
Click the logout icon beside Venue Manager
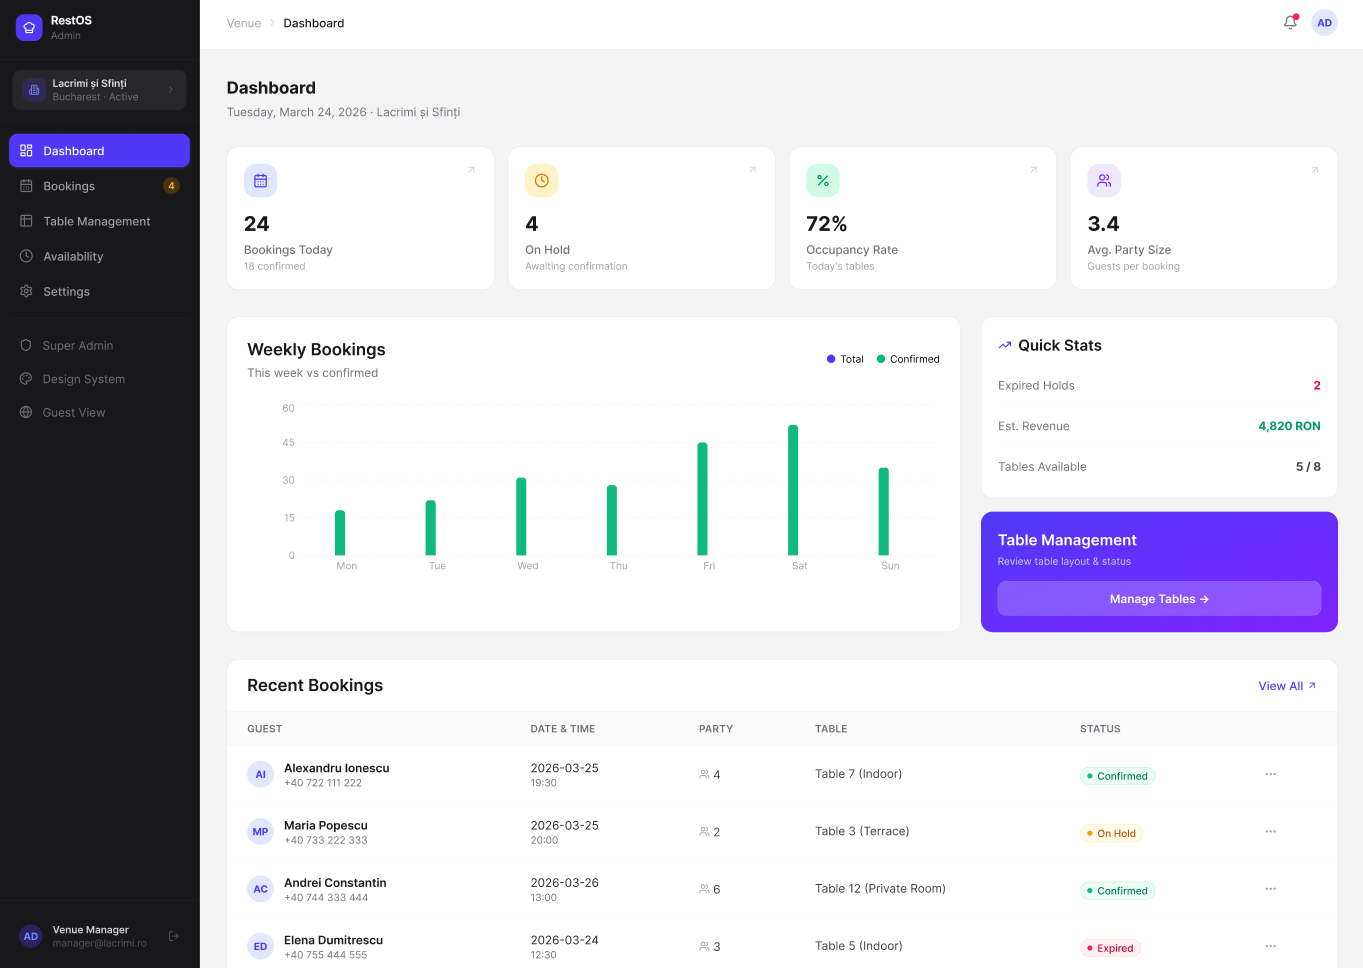(x=174, y=936)
